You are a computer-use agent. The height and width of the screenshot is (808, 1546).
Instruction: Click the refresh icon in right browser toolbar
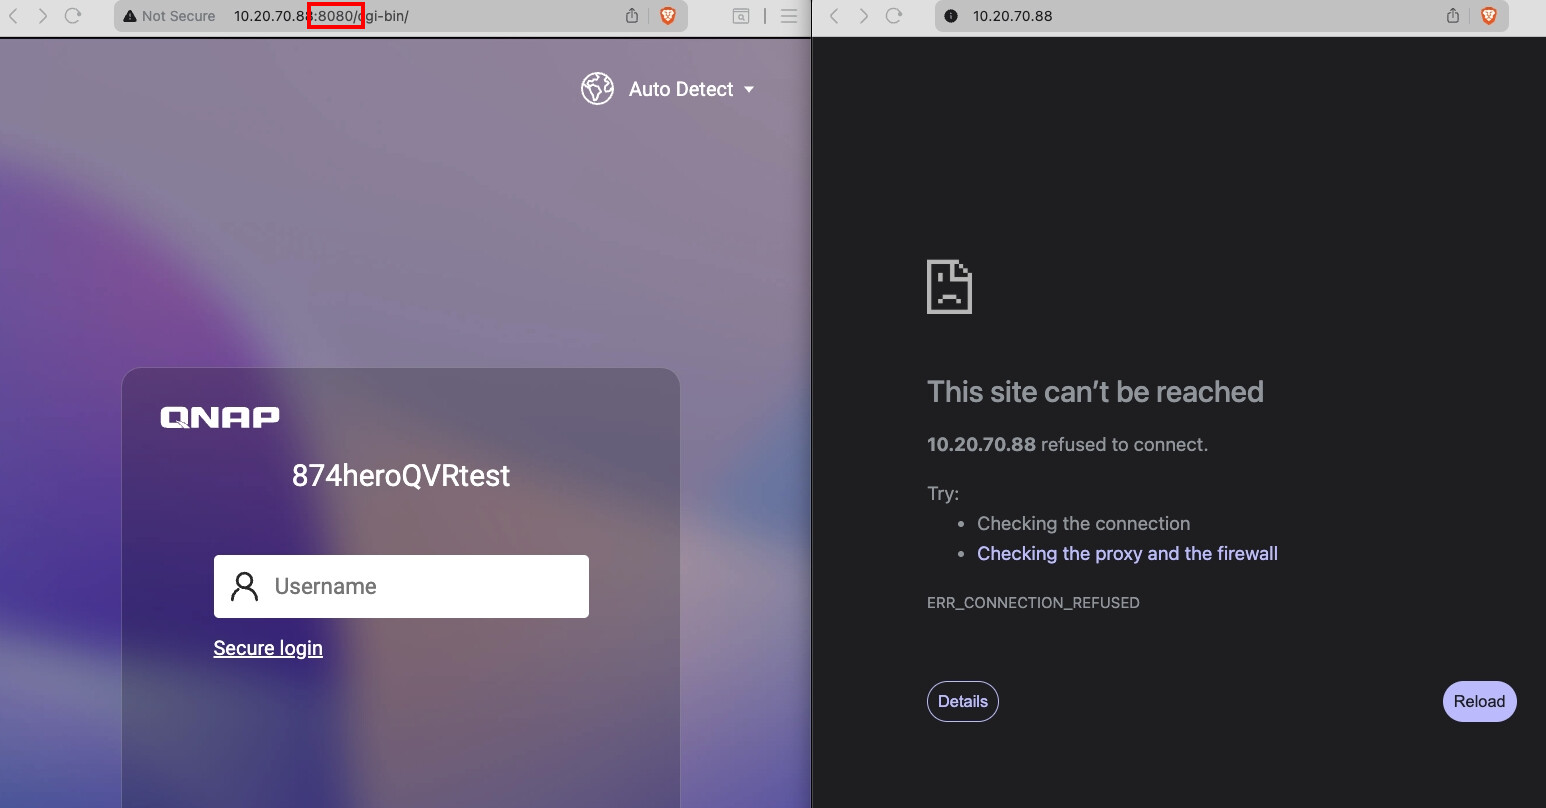[894, 16]
